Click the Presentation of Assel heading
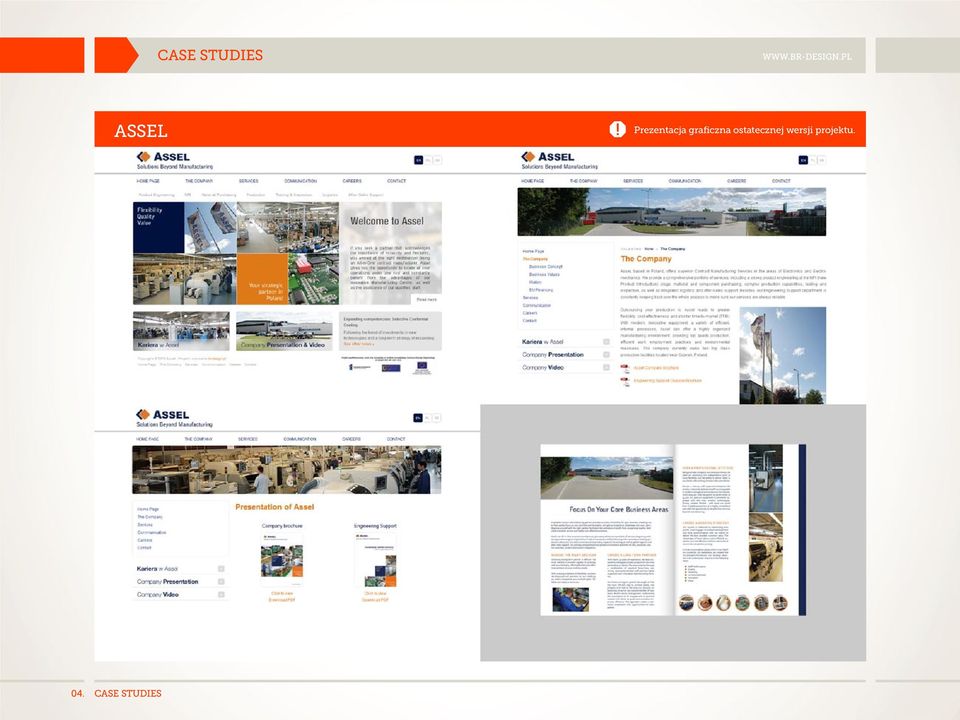This screenshot has height=720, width=960. pos(275,507)
